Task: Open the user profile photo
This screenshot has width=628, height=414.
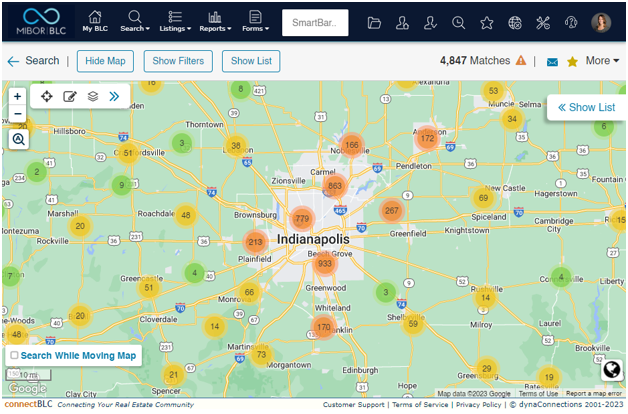Action: pyautogui.click(x=601, y=22)
